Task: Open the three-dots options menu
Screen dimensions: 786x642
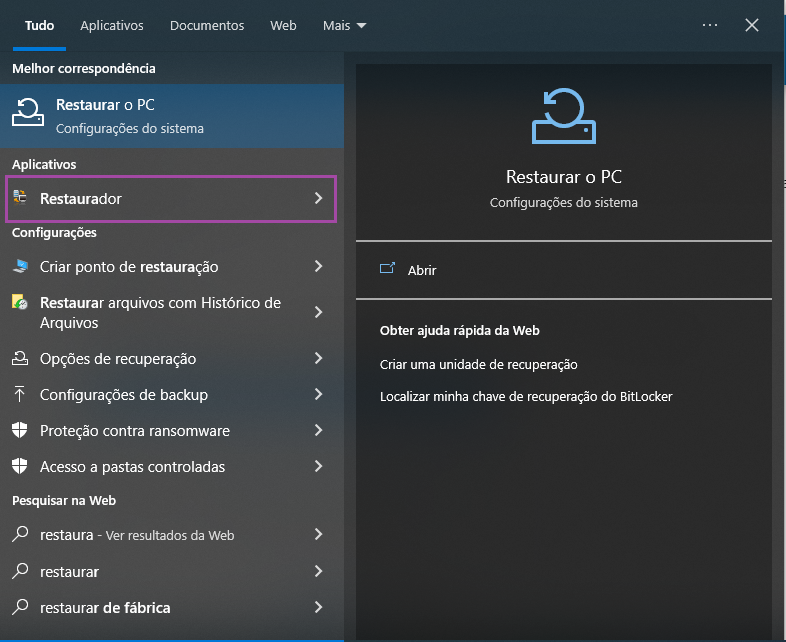Action: click(x=710, y=25)
